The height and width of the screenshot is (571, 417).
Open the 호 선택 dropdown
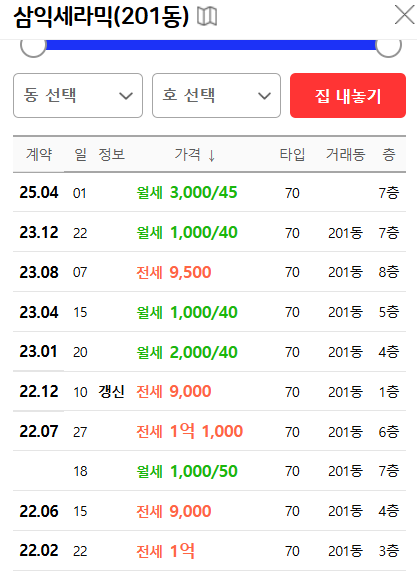216,95
